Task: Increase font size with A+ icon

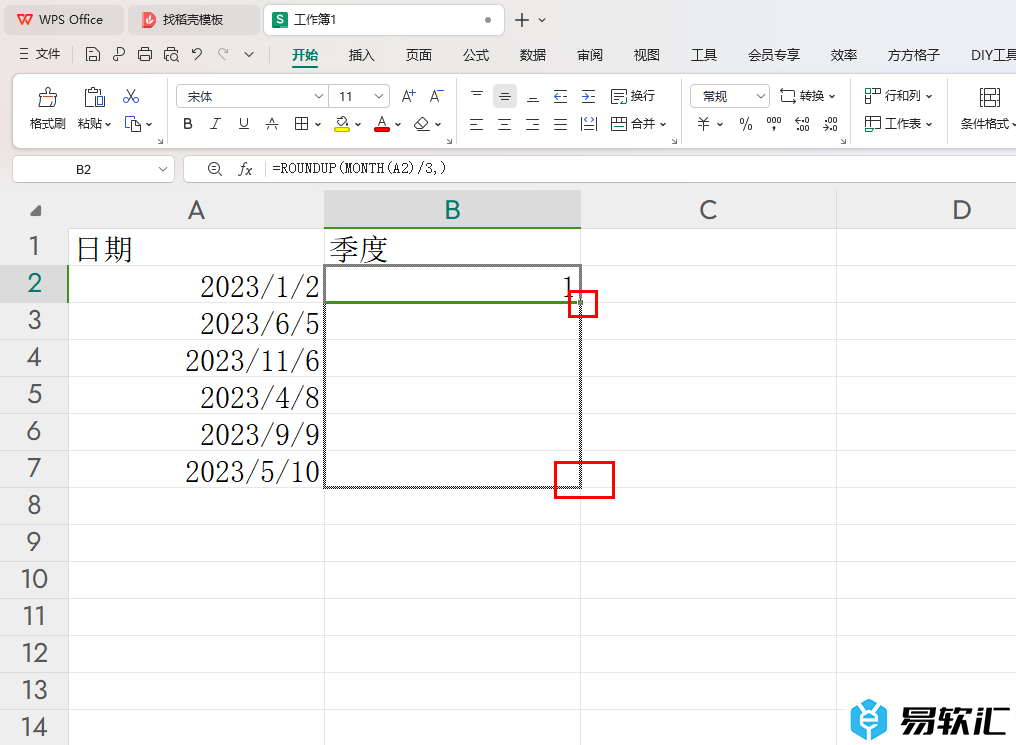Action: pyautogui.click(x=408, y=97)
